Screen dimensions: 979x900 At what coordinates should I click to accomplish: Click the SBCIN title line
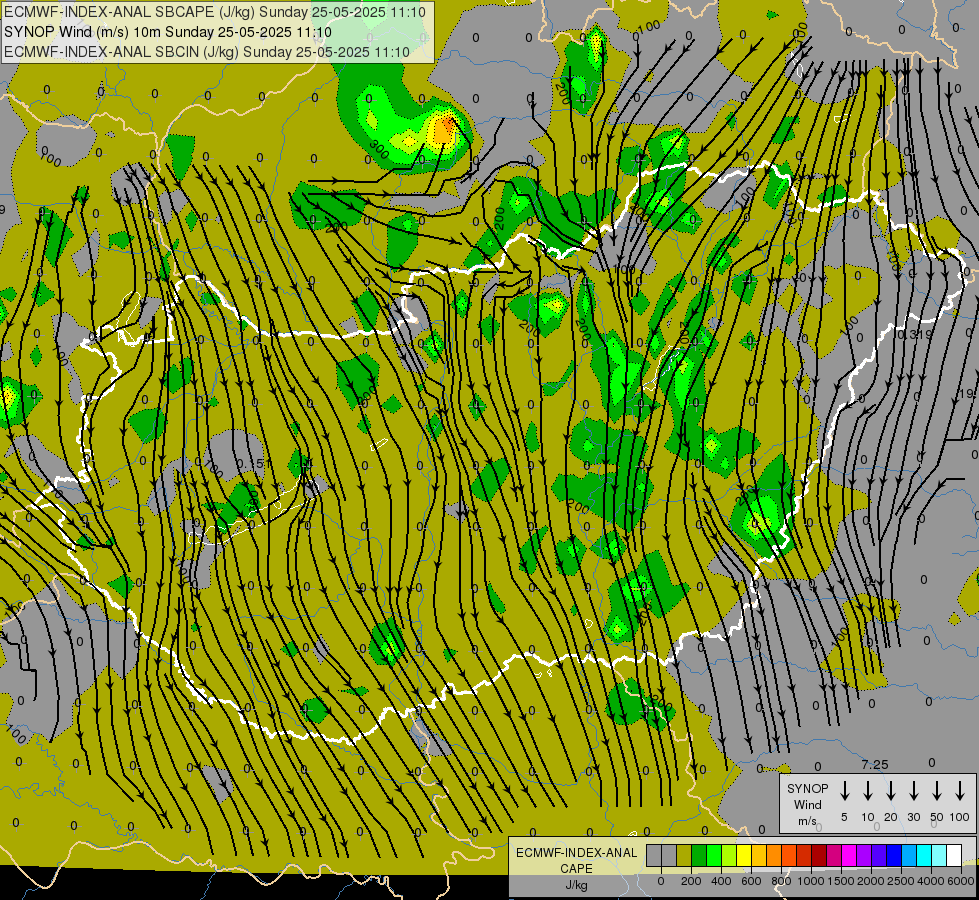click(x=207, y=52)
